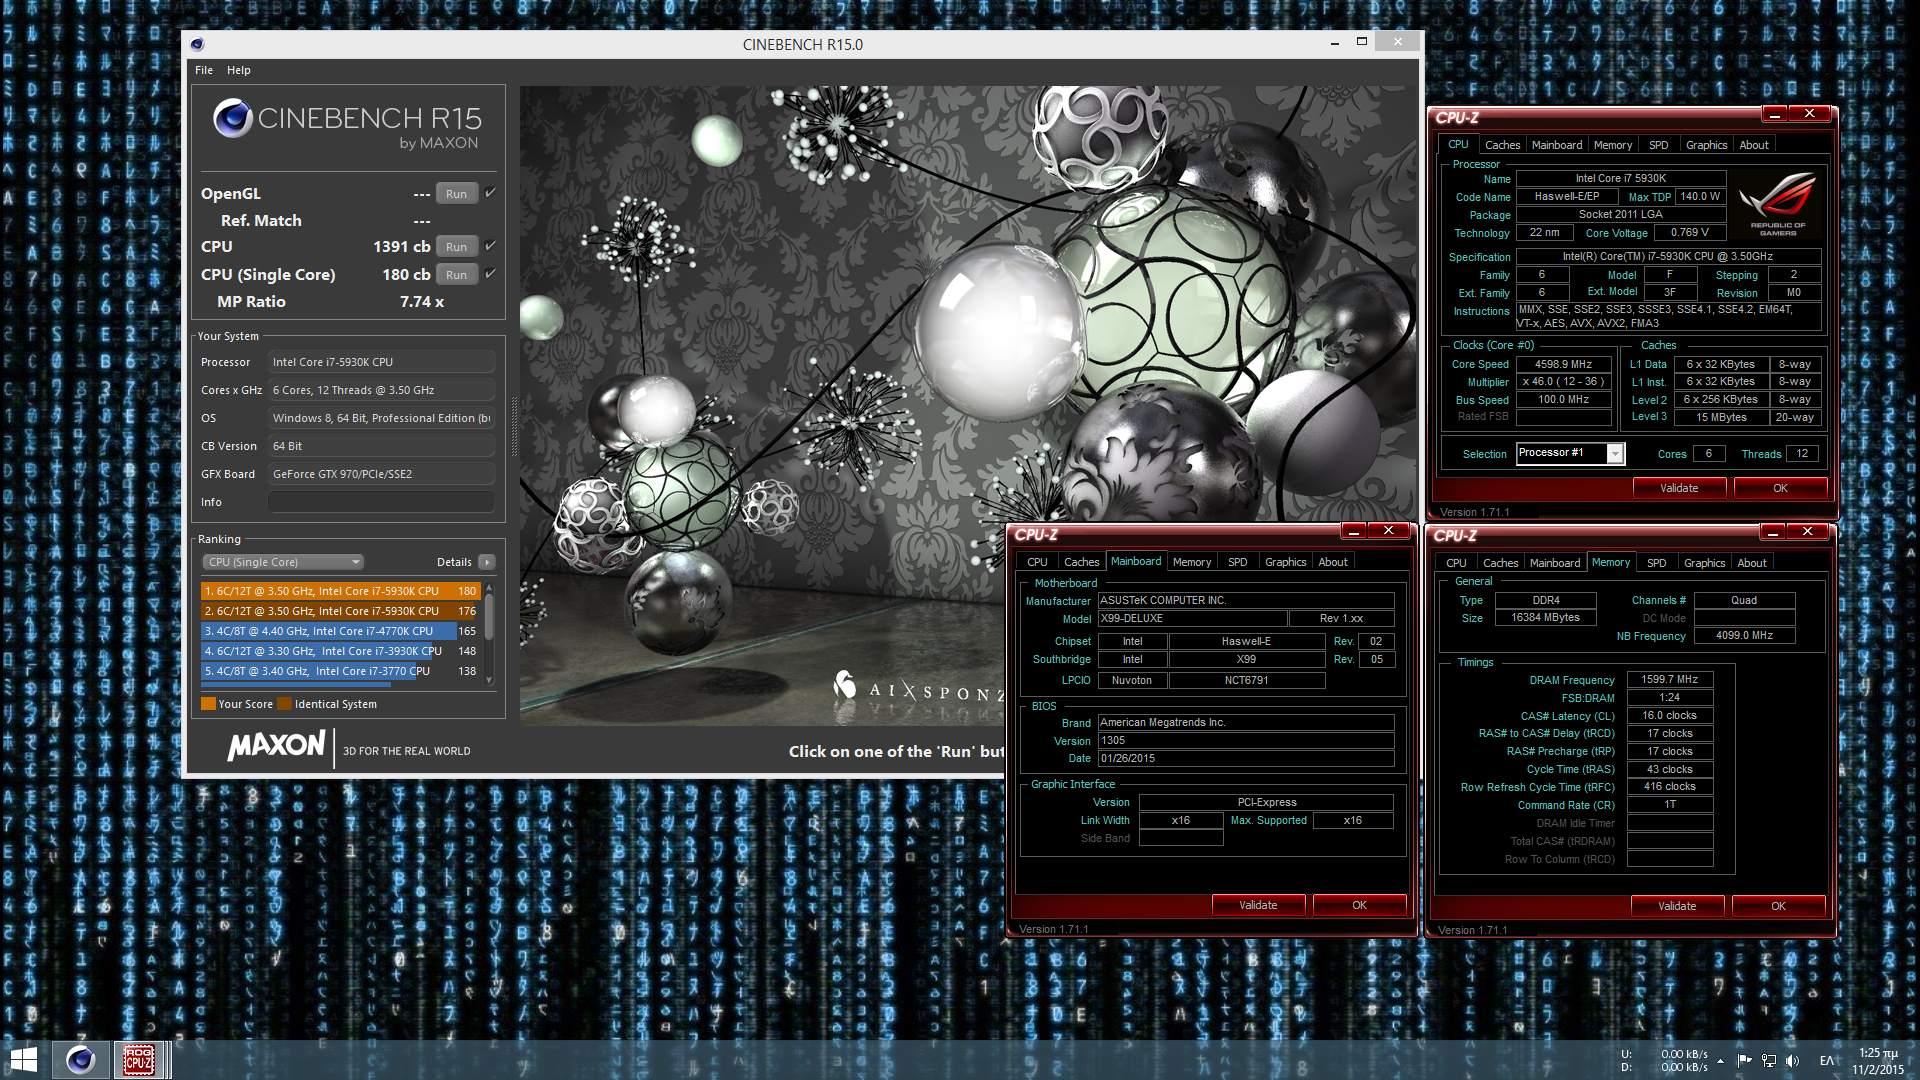Screen dimensions: 1920x1080
Task: Select ranking entry i7-3770 CPU
Action: coord(341,671)
